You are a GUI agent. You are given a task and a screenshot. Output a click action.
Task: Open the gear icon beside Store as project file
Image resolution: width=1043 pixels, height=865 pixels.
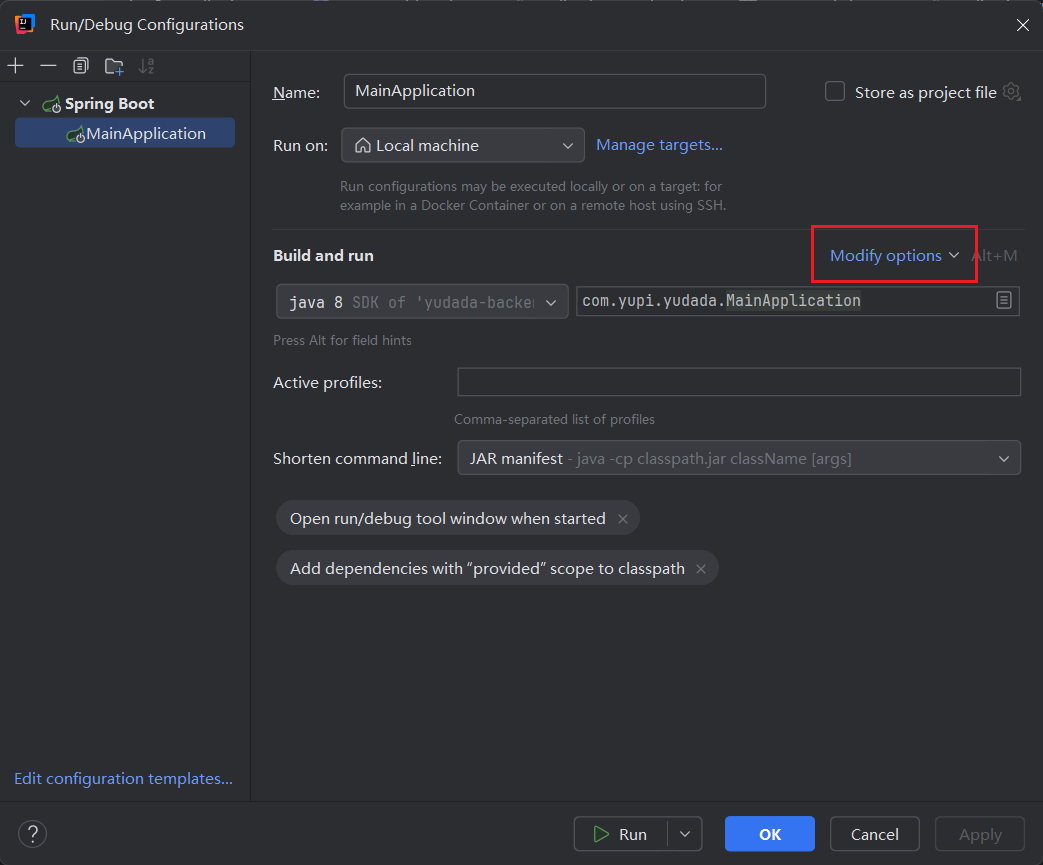1012,92
